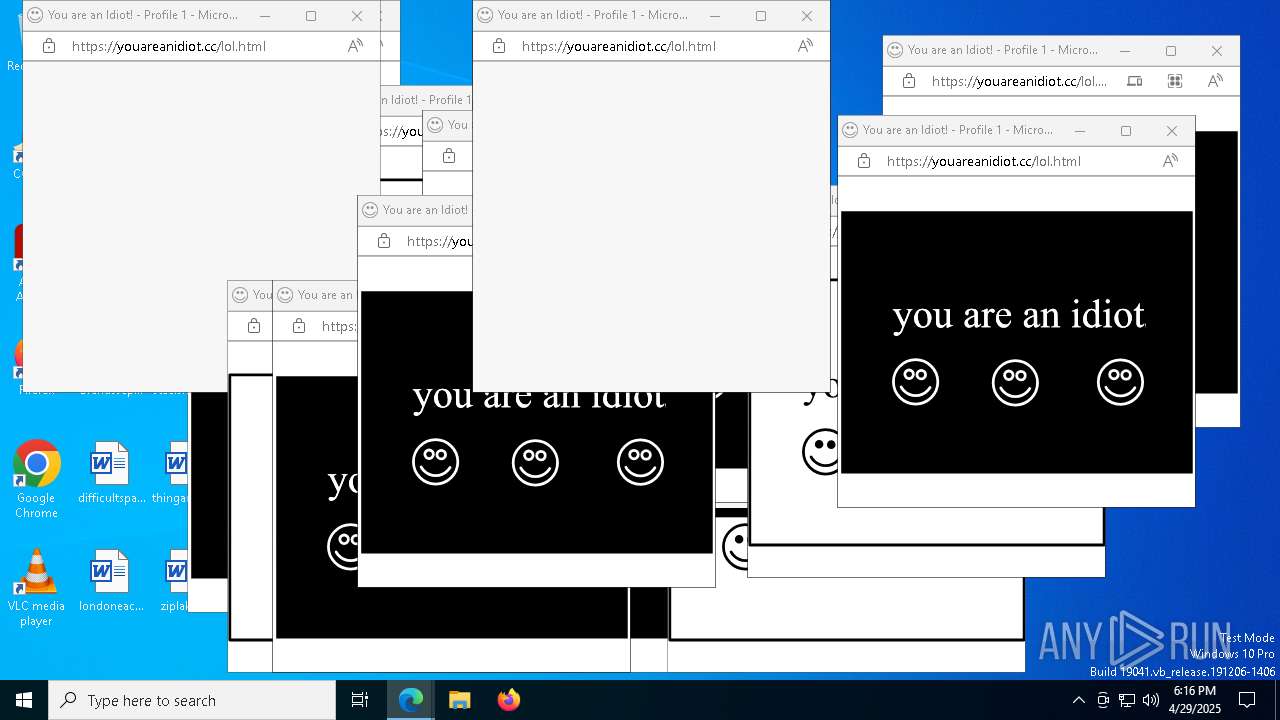
Task: Open File Explorer from the taskbar
Action: 459,700
